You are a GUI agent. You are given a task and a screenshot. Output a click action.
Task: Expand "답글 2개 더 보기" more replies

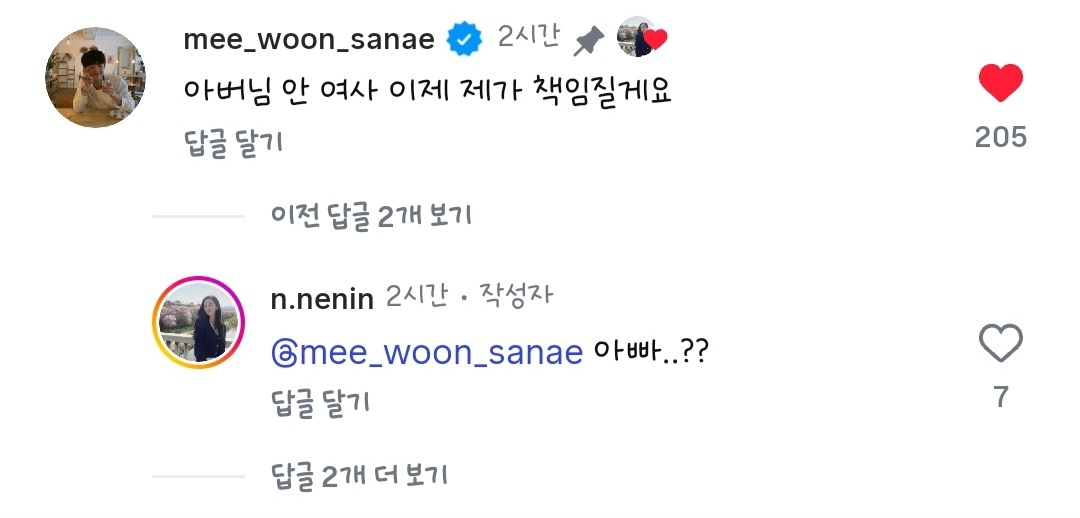point(359,475)
